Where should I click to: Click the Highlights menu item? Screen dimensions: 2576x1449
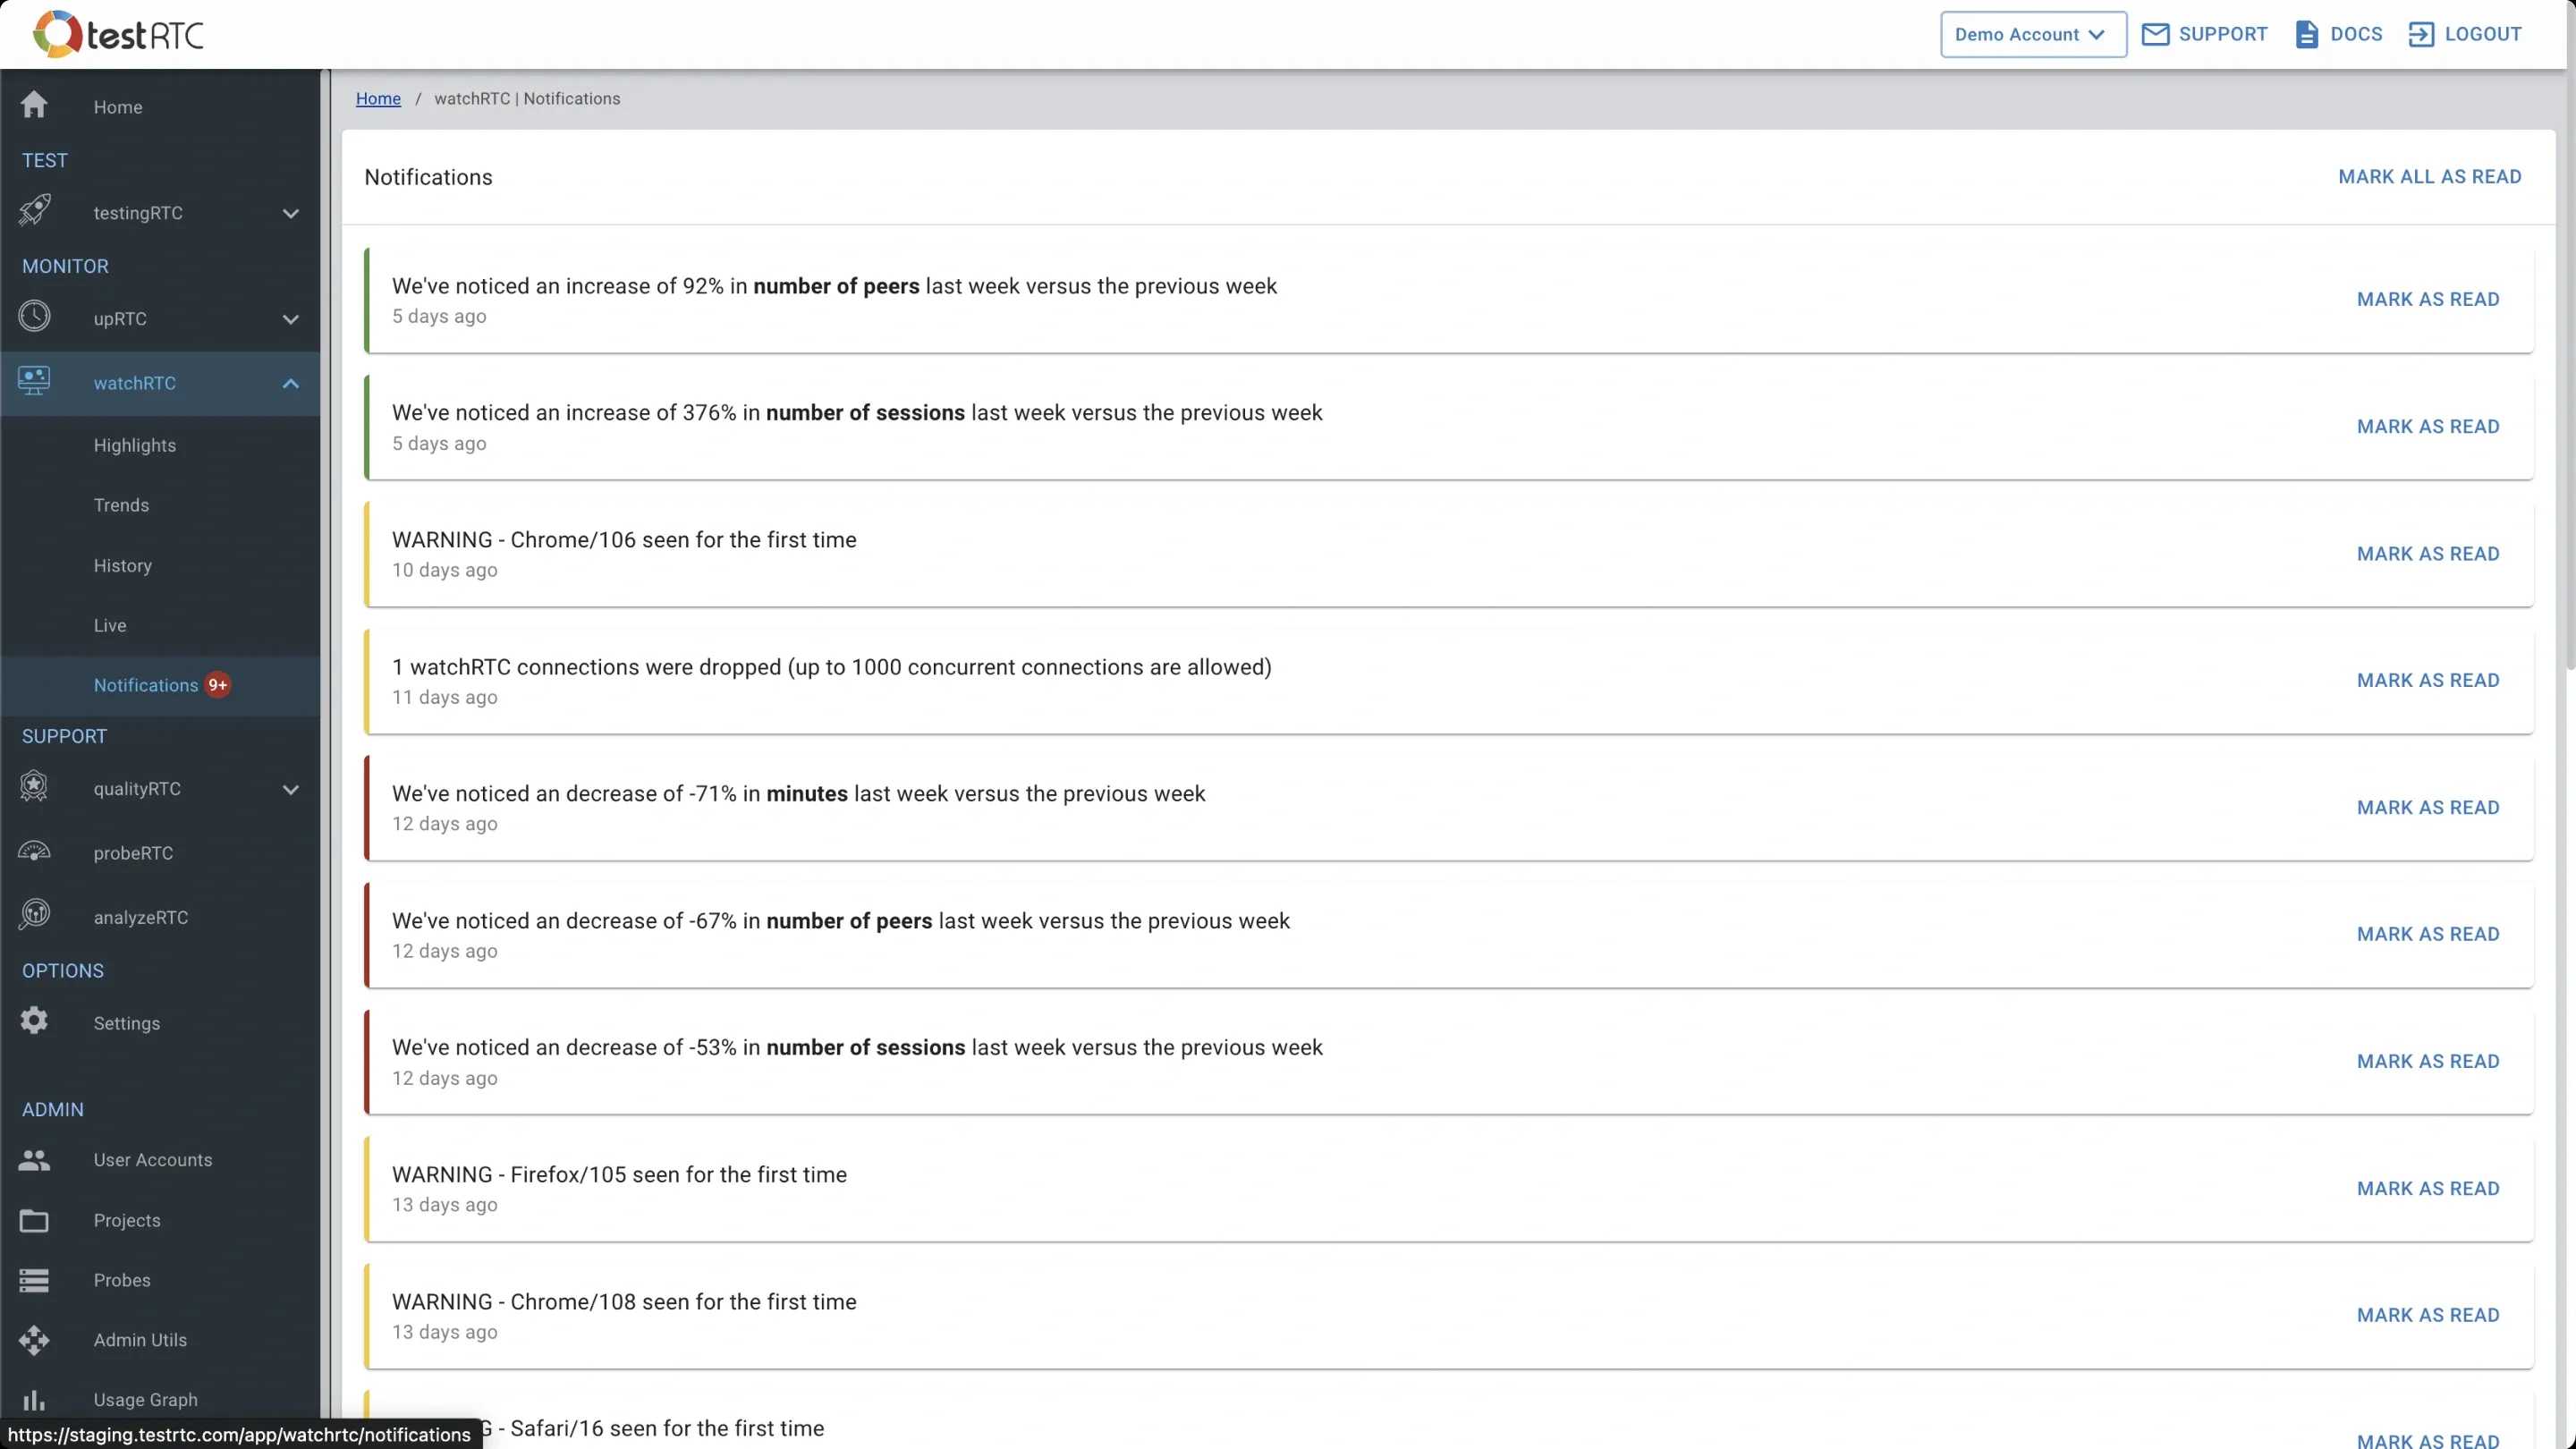pos(134,444)
